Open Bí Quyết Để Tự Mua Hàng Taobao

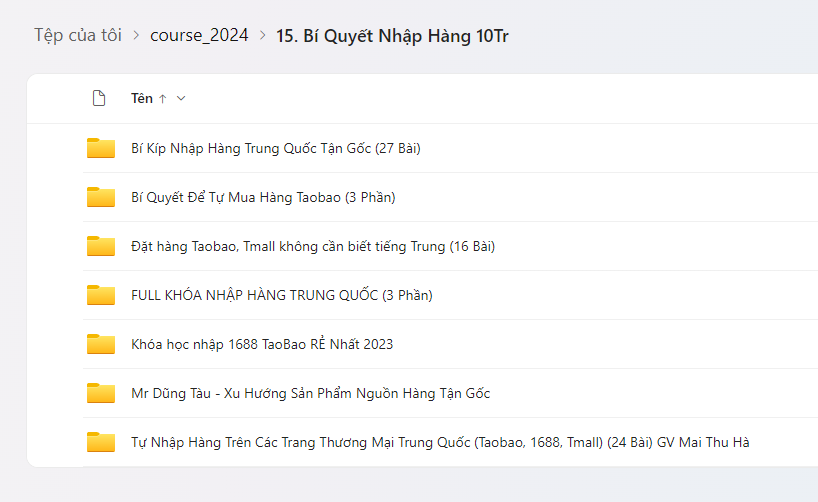point(263,198)
